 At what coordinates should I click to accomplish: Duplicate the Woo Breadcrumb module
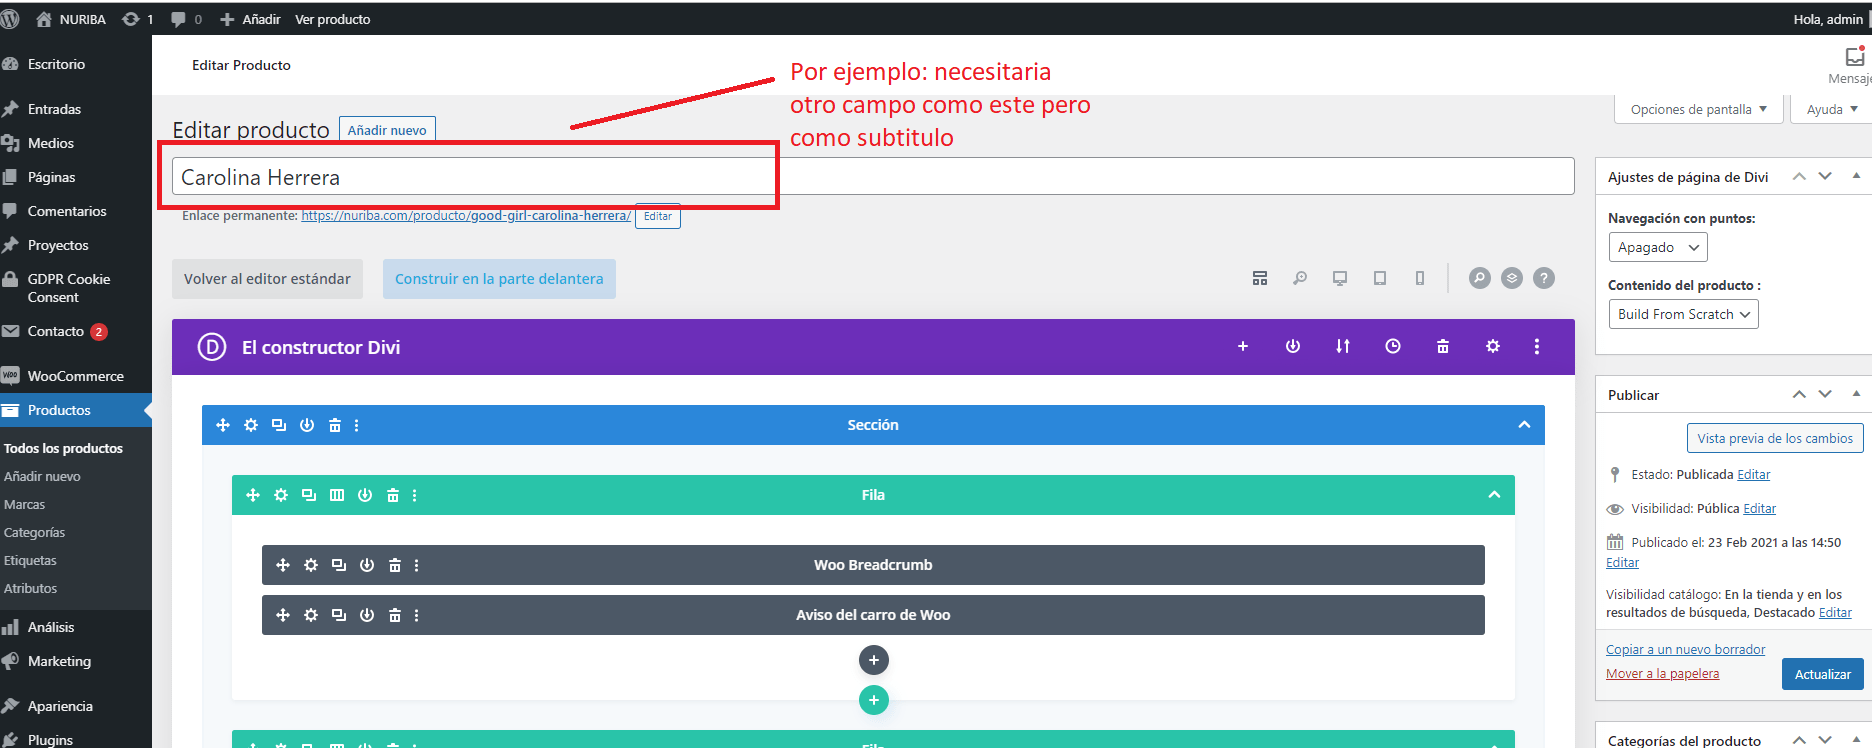[x=339, y=565]
